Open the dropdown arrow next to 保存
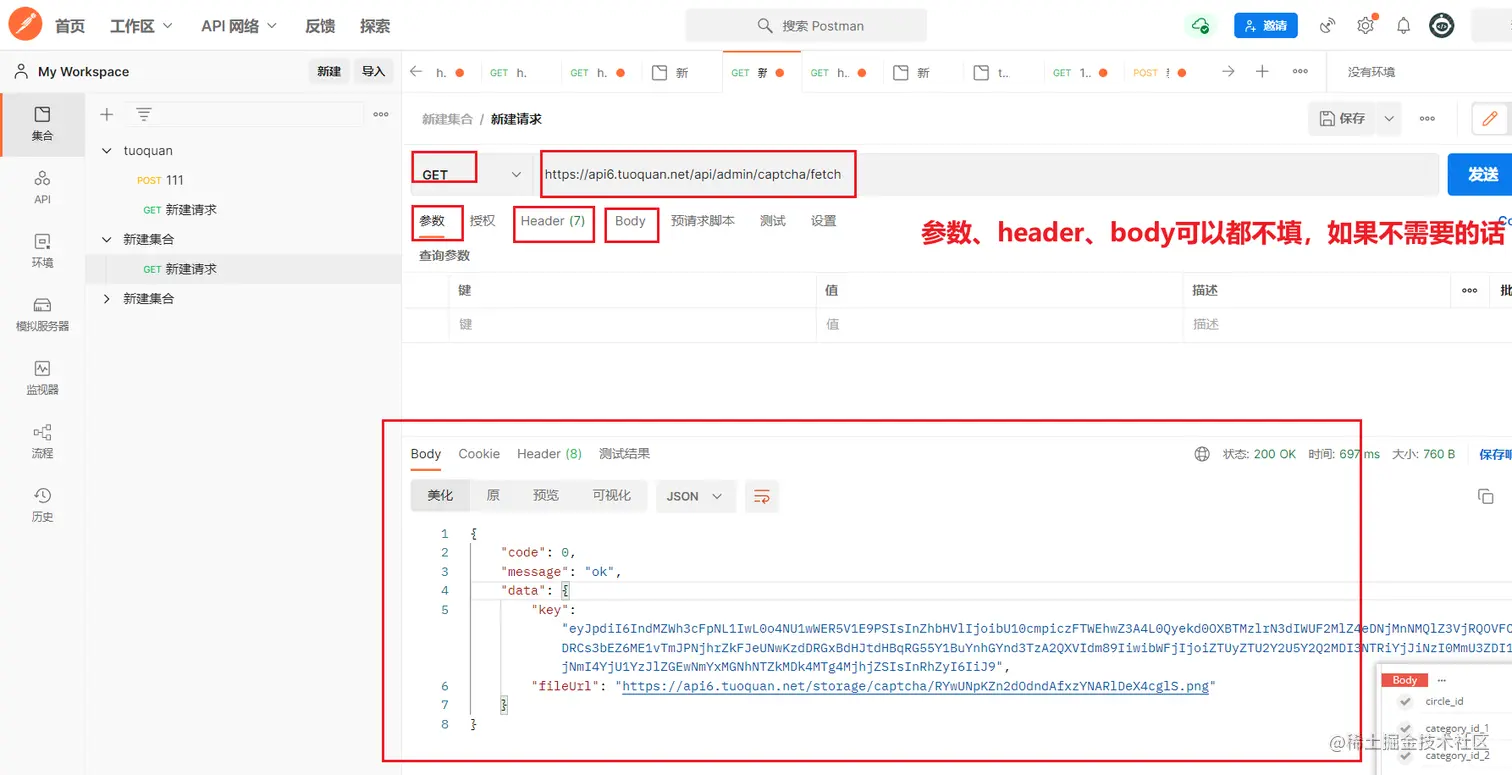This screenshot has height=775, width=1512. click(x=1389, y=119)
